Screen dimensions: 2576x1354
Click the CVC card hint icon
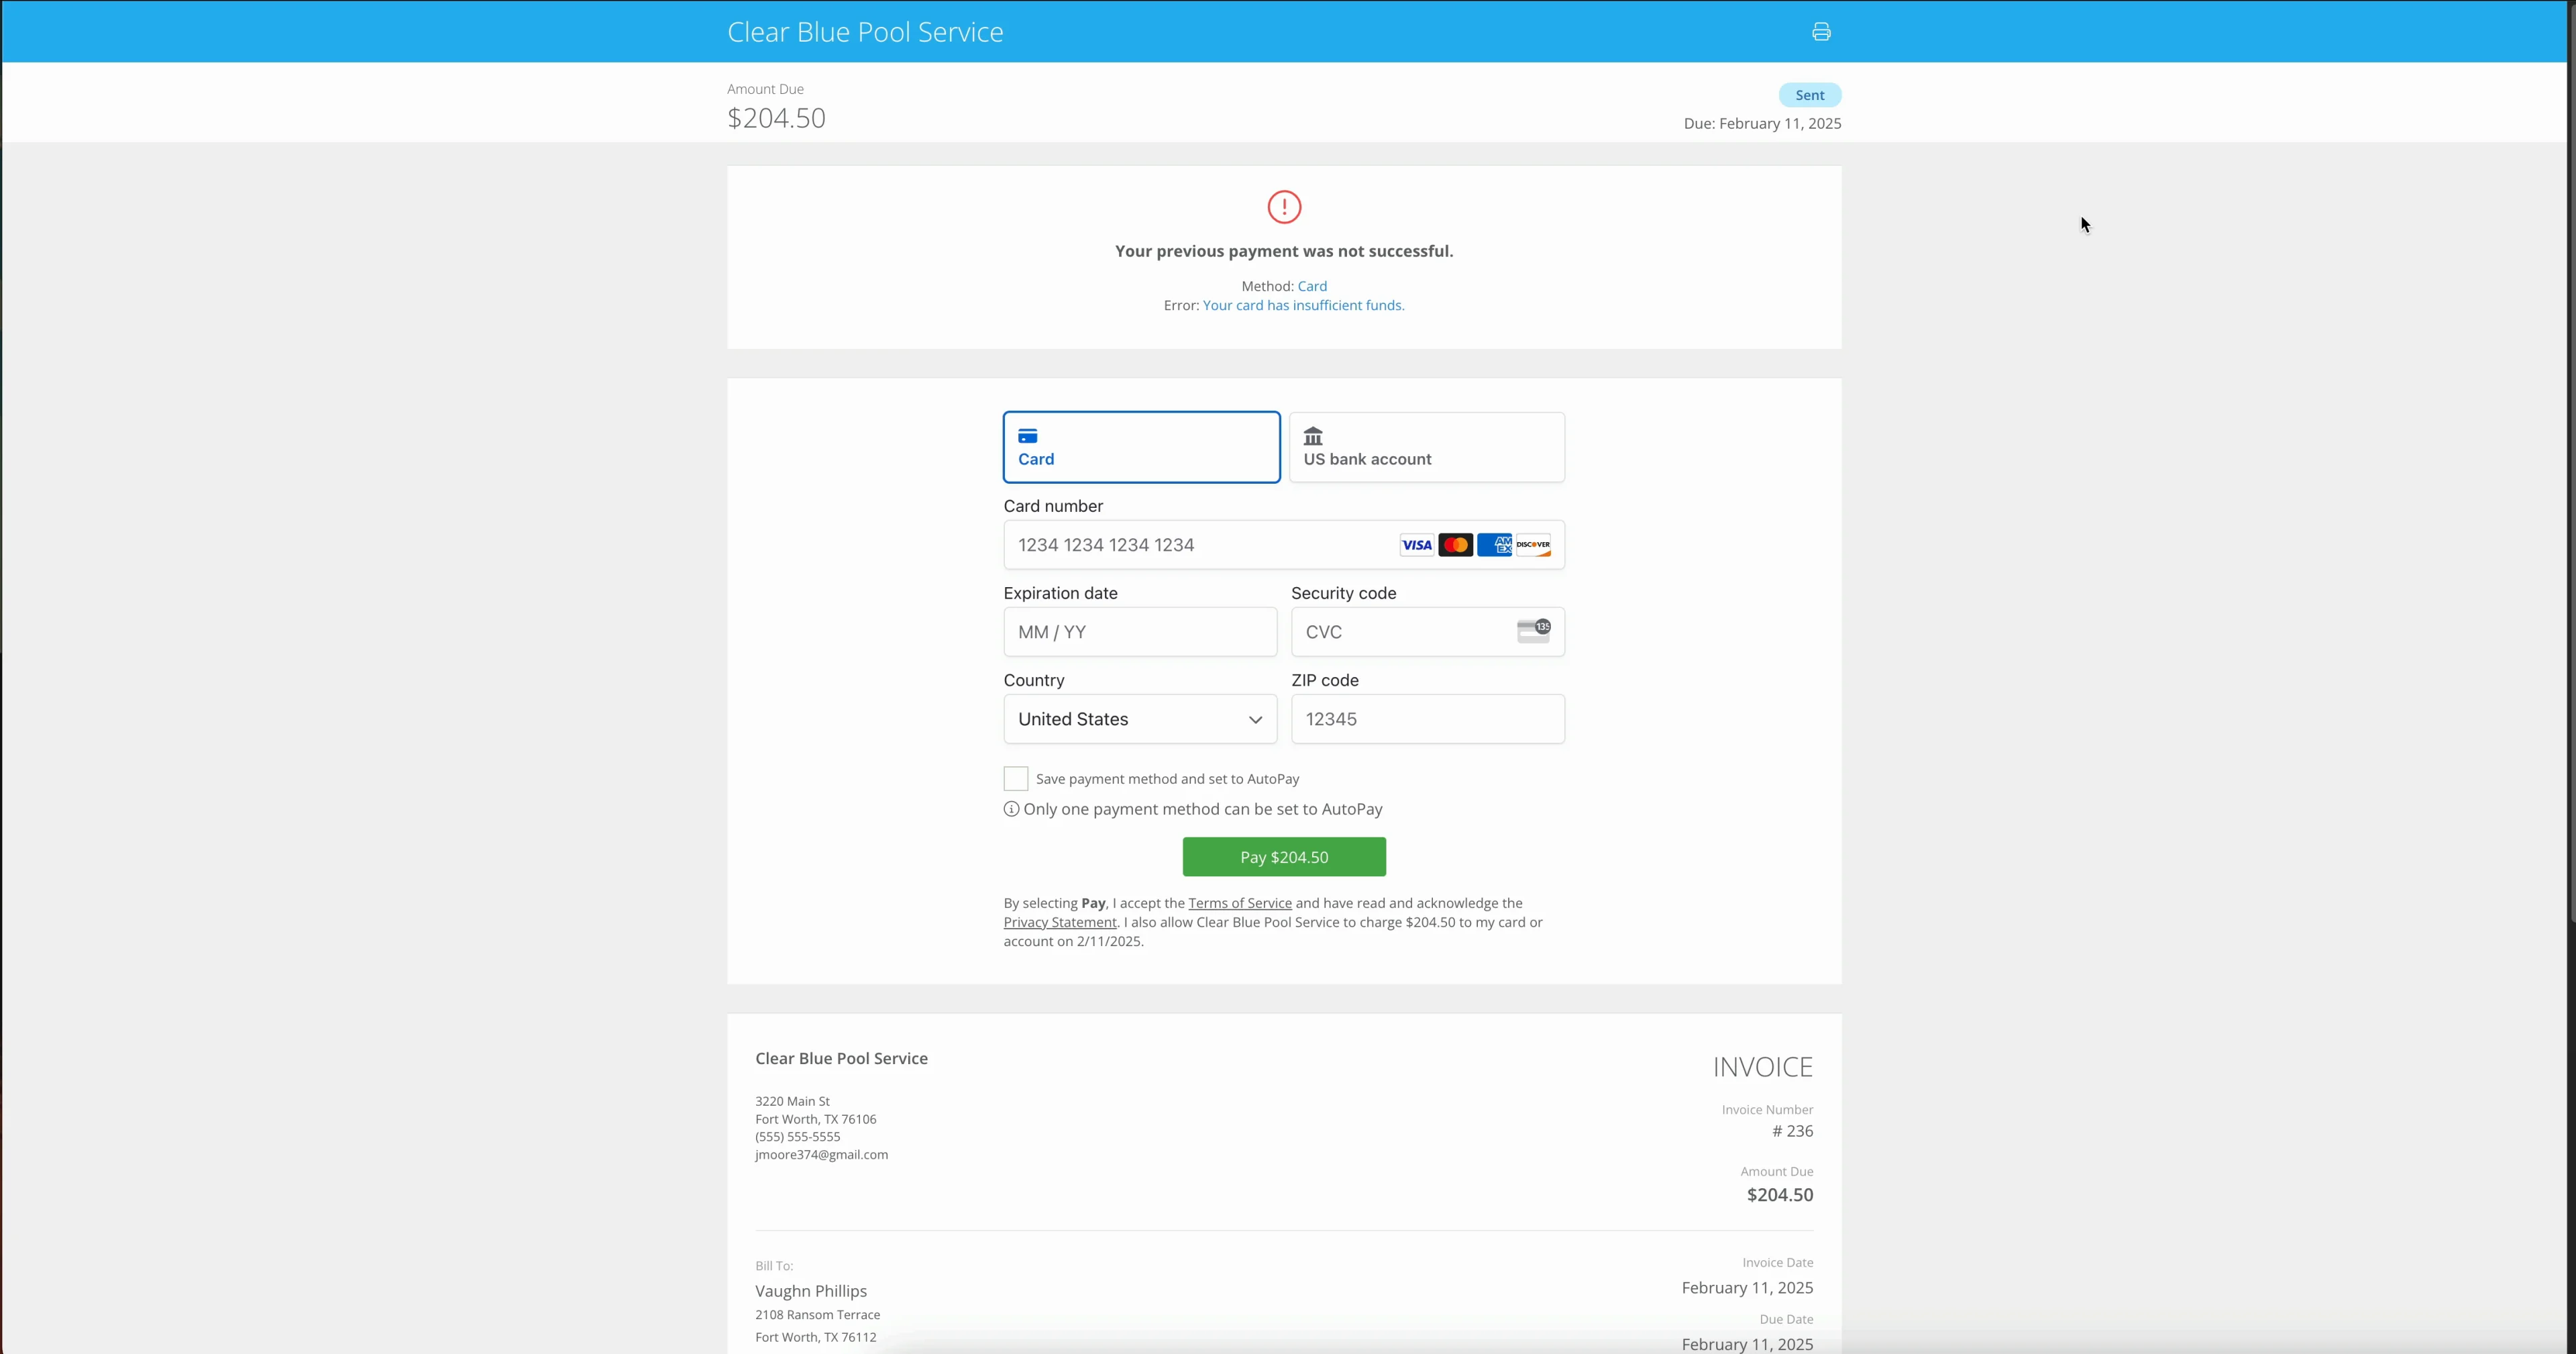1533,631
